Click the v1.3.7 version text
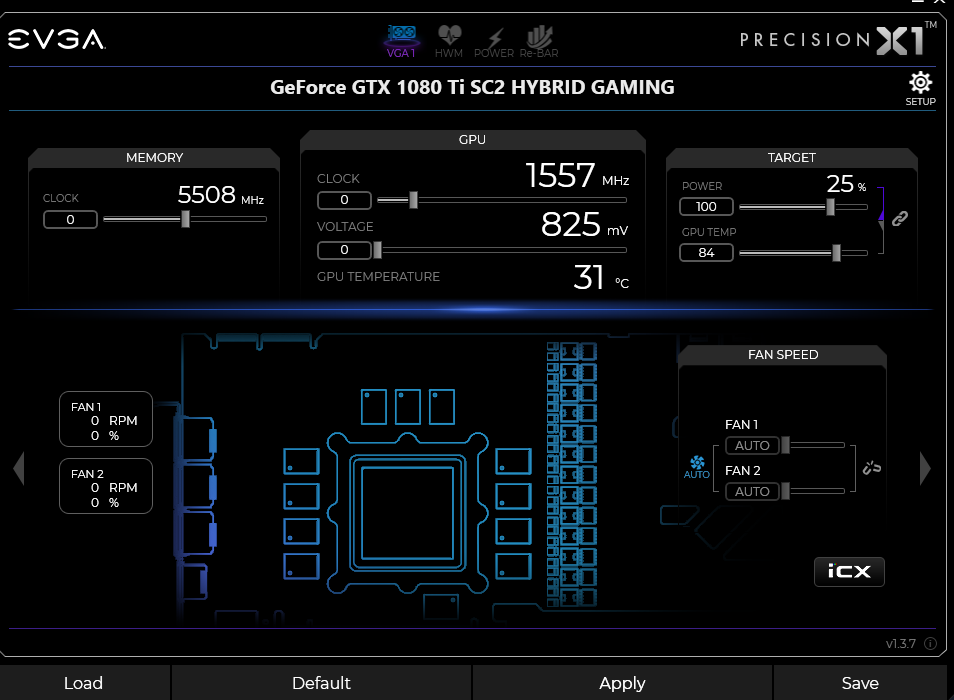 (x=900, y=643)
